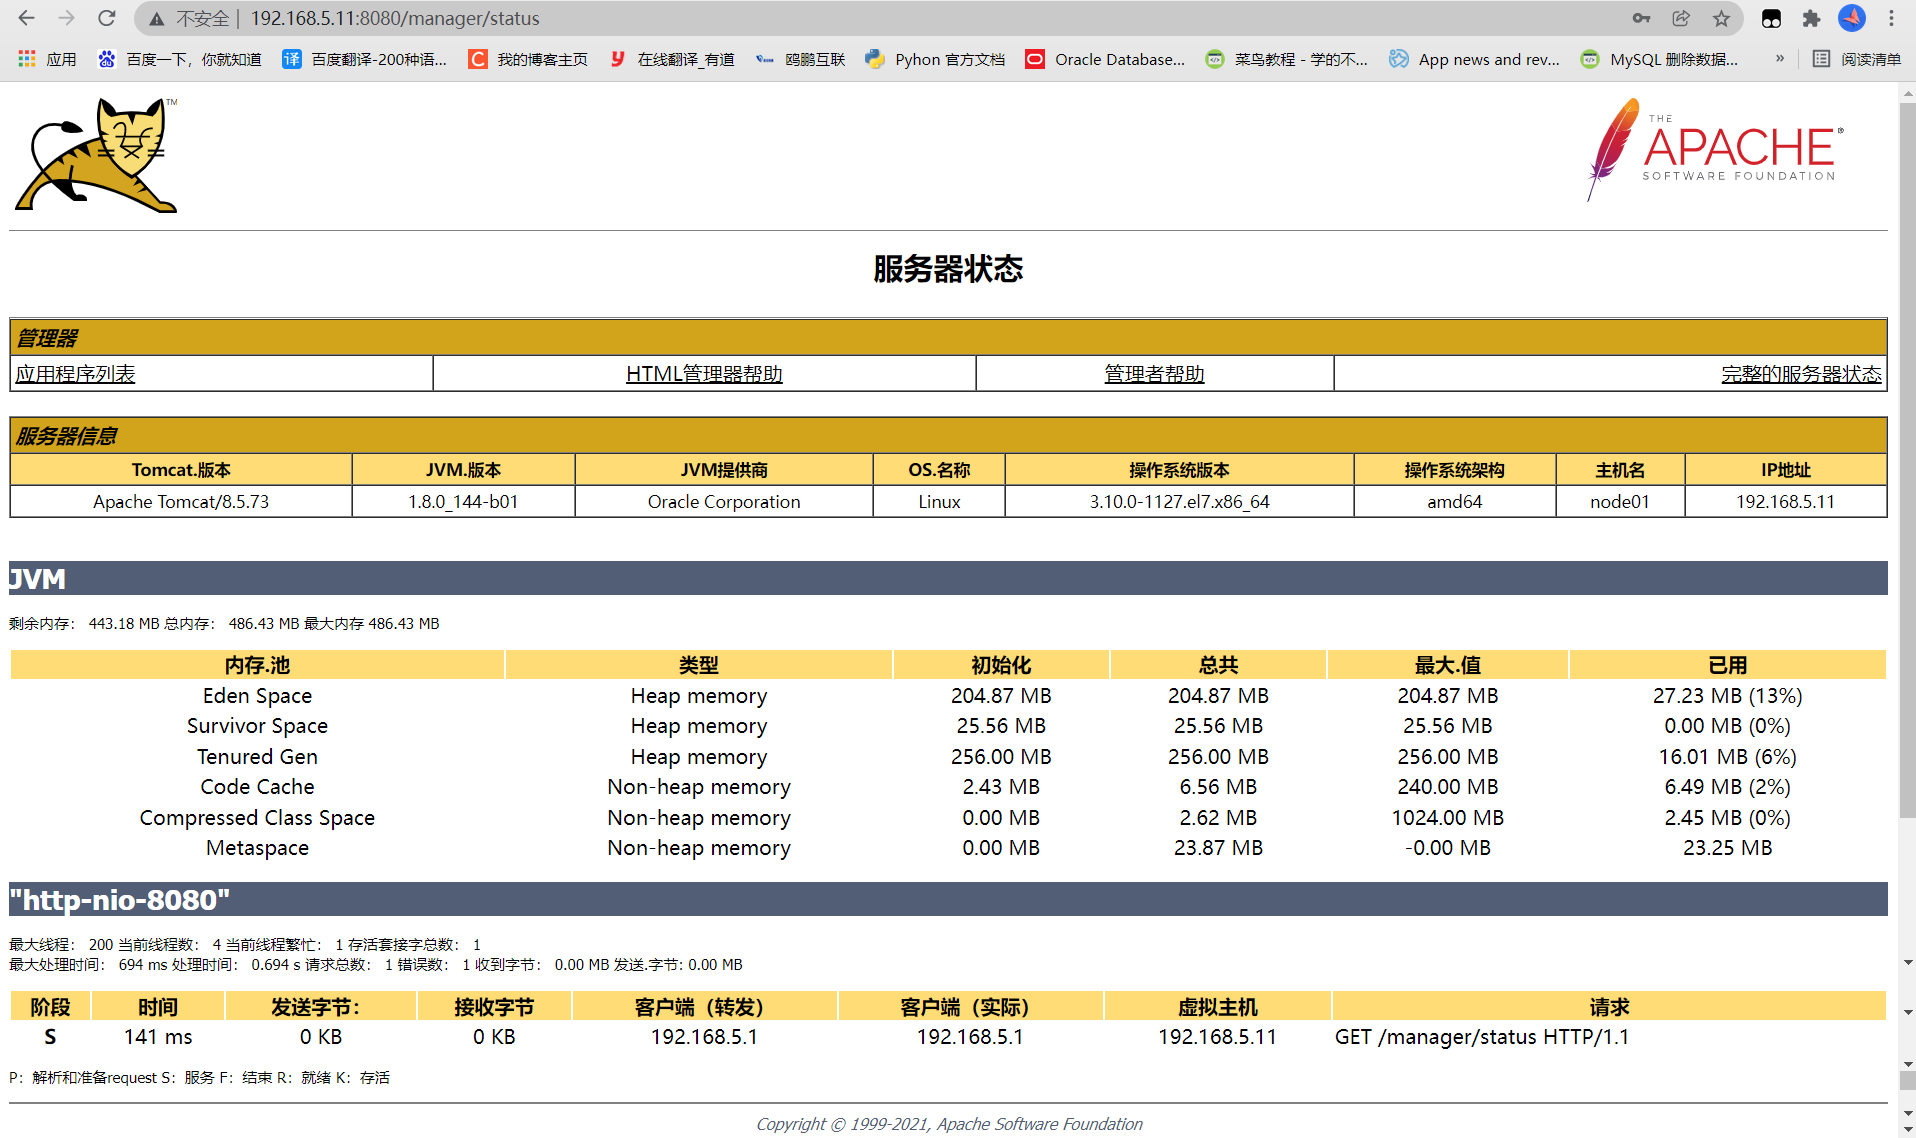This screenshot has height=1138, width=1916.
Task: Click the Compressed Class Space row
Action: 948,818
